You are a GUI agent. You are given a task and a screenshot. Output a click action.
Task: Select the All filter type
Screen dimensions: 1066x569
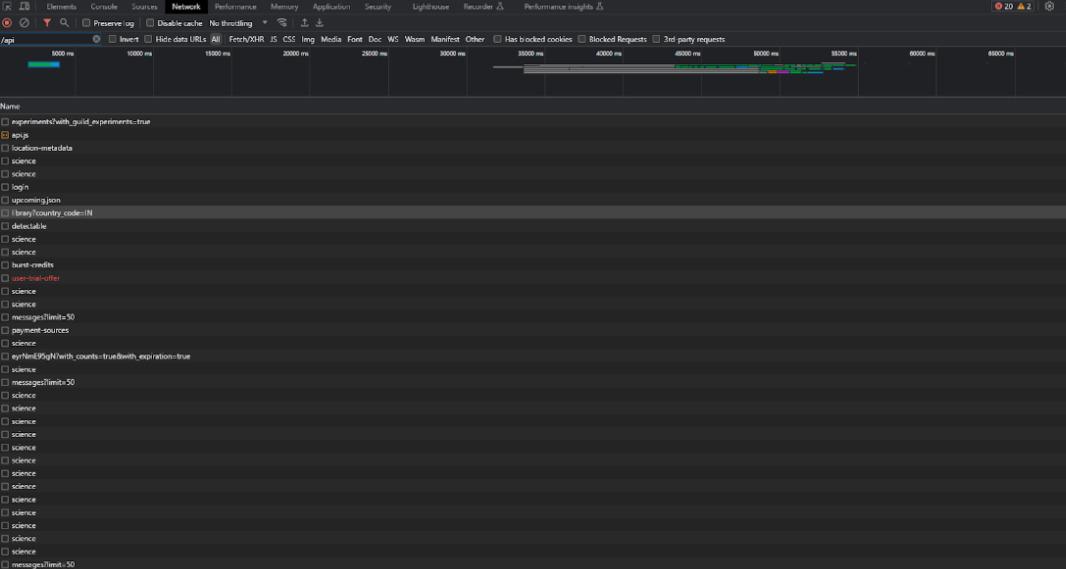(216, 39)
